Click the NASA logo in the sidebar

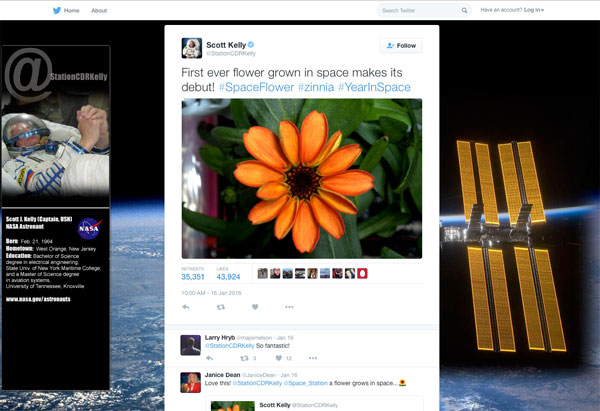[x=90, y=228]
